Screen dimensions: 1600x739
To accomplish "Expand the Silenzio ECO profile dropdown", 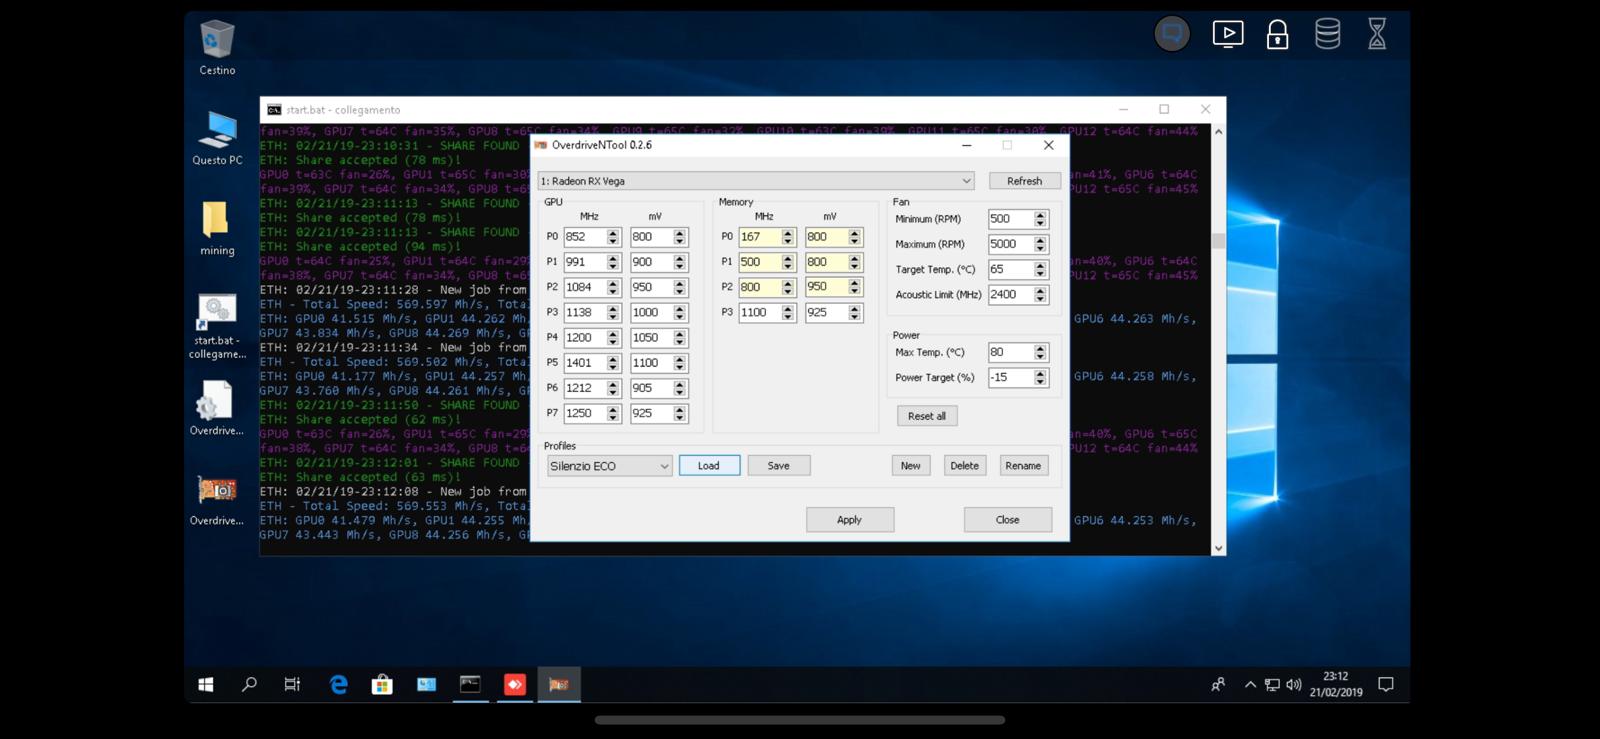I will pos(609,466).
